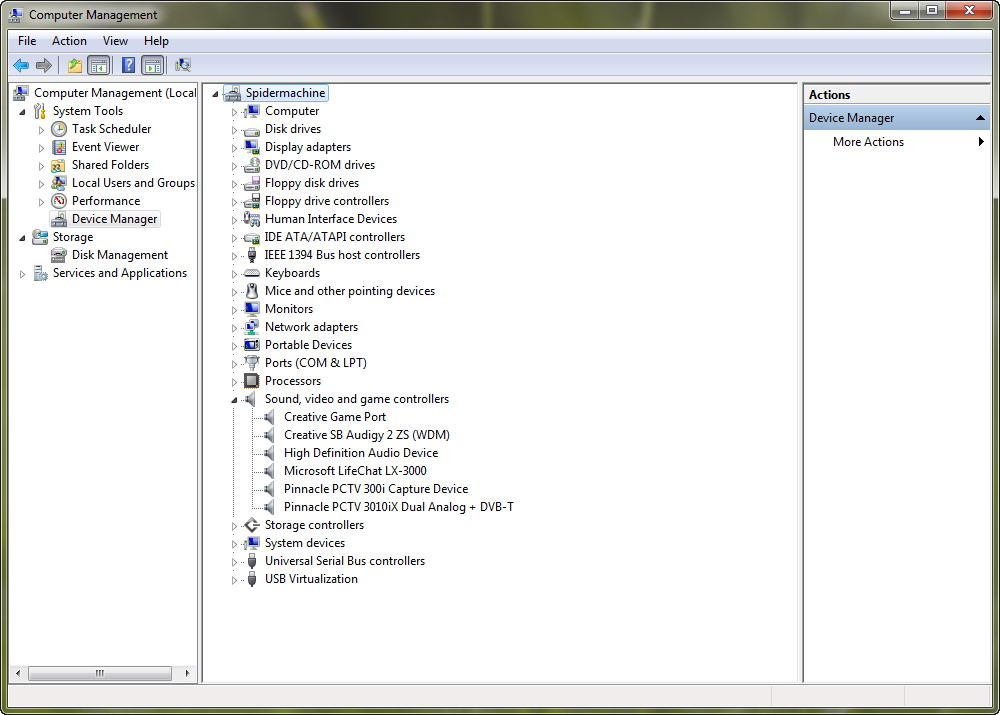Click the Creative Game Port speaker icon
This screenshot has height=715, width=1000.
tap(270, 417)
